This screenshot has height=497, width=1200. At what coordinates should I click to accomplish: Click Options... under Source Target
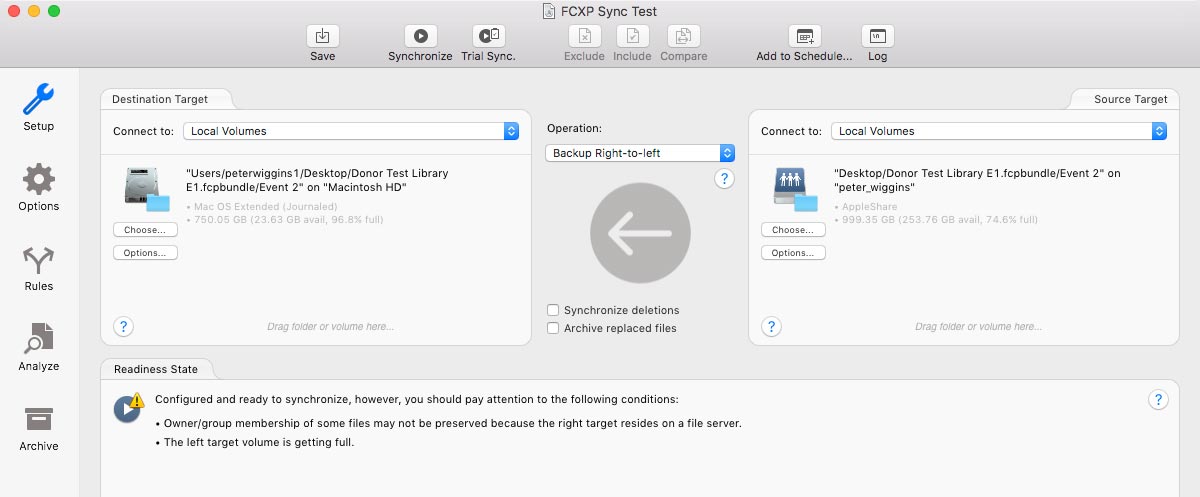[793, 253]
